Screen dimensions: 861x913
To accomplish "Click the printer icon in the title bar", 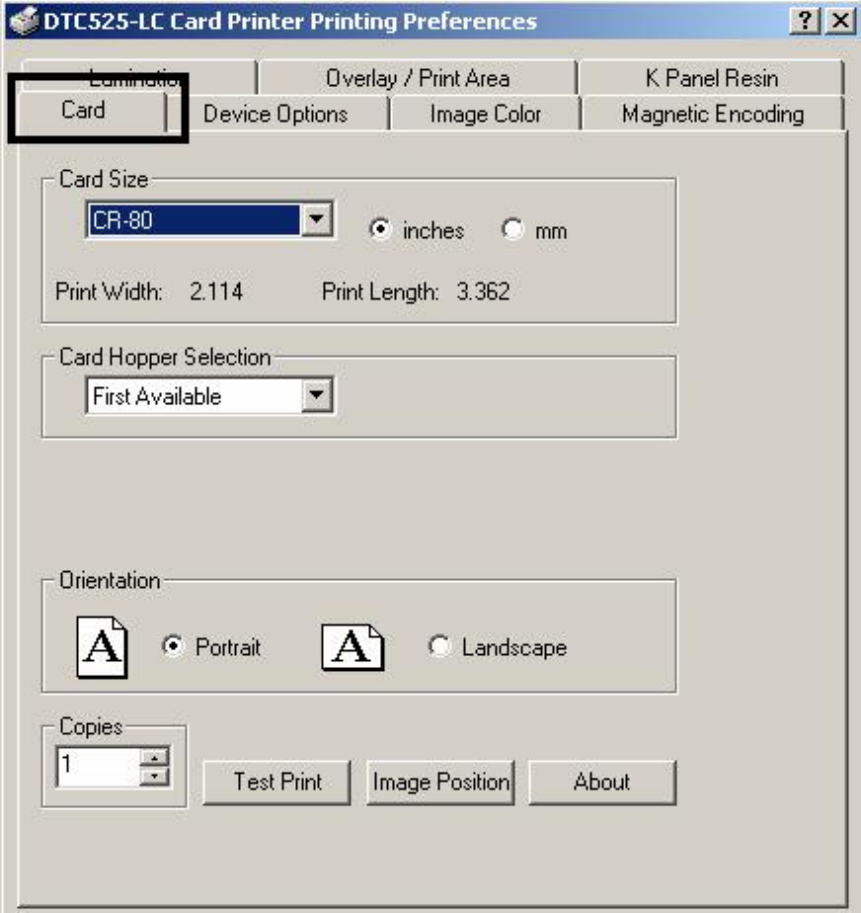I will (x=24, y=22).
